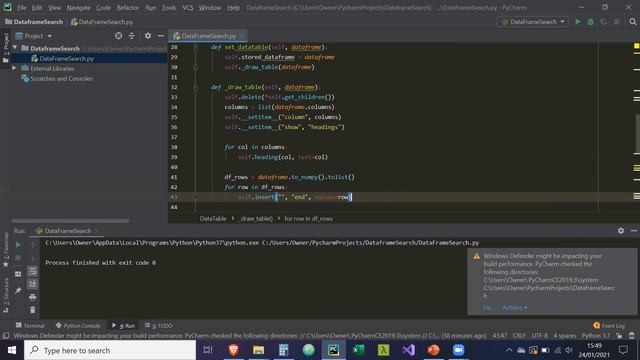
Task: Start debugging with the bug icon
Action: point(590,22)
